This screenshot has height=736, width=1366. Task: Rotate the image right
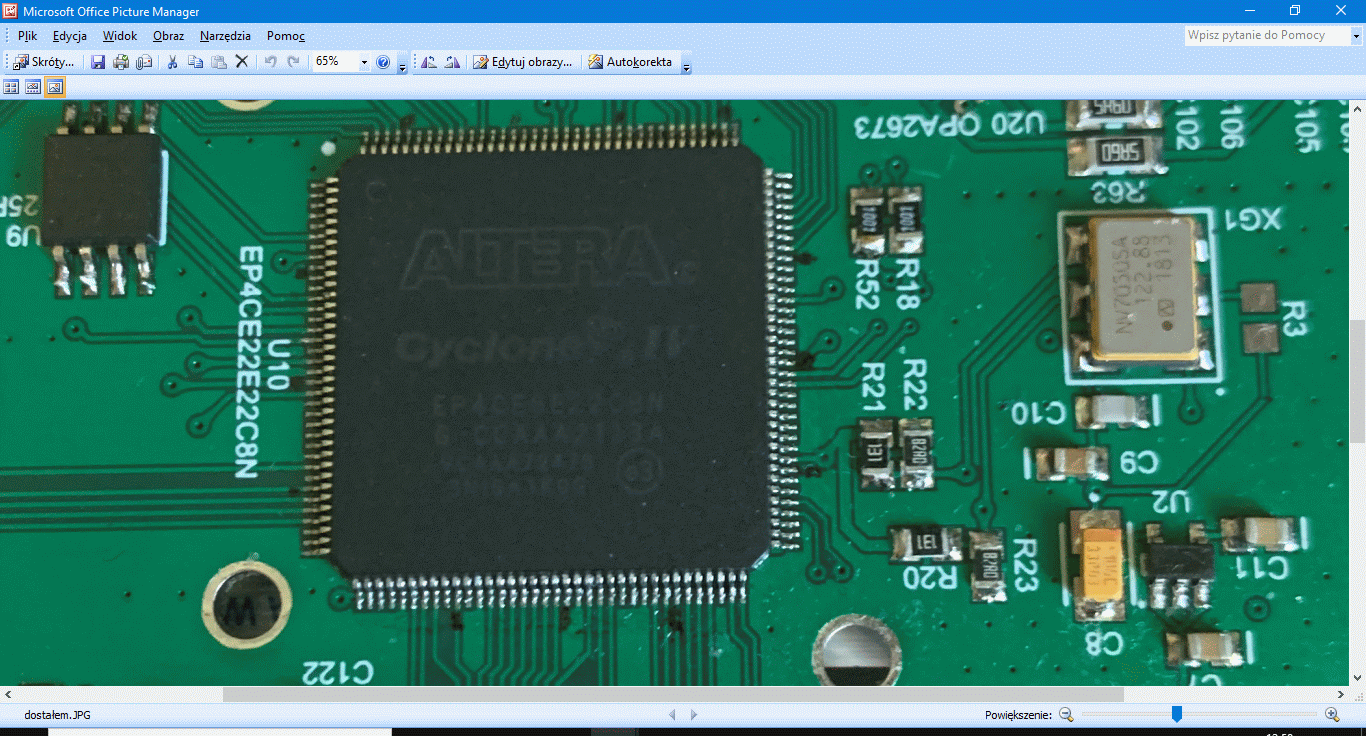pos(452,62)
